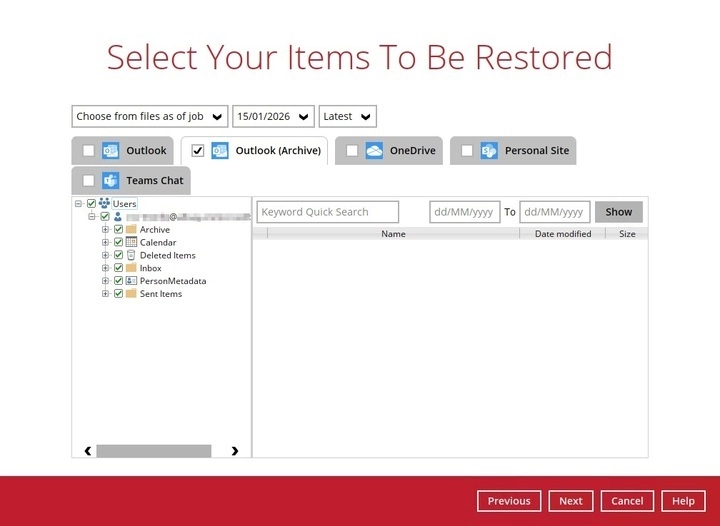Click the Outlook (Archive) tab icon
This screenshot has height=526, width=720.
pos(220,151)
